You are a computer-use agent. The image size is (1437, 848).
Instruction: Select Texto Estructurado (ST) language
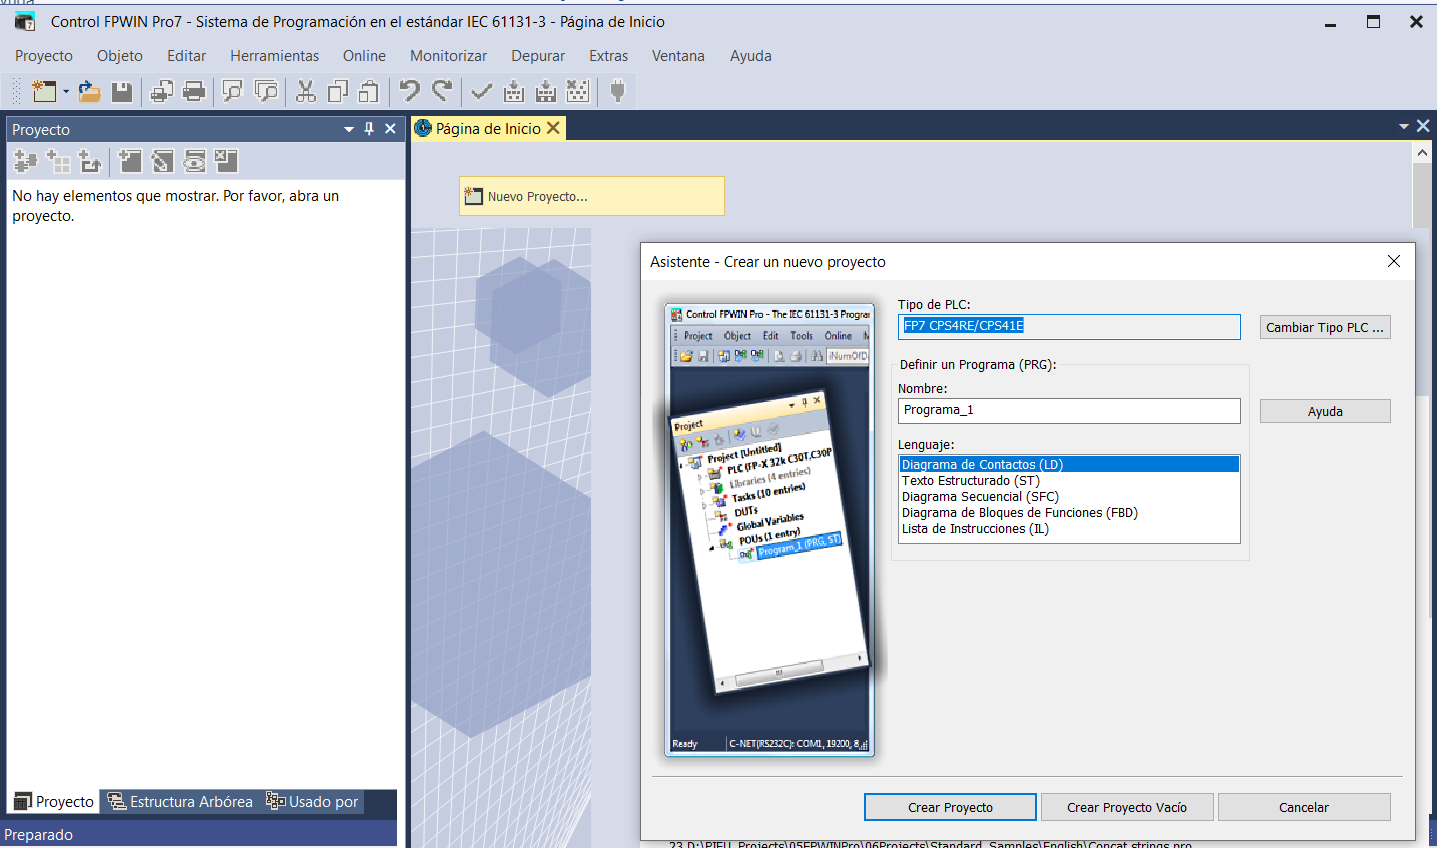pyautogui.click(x=1069, y=480)
